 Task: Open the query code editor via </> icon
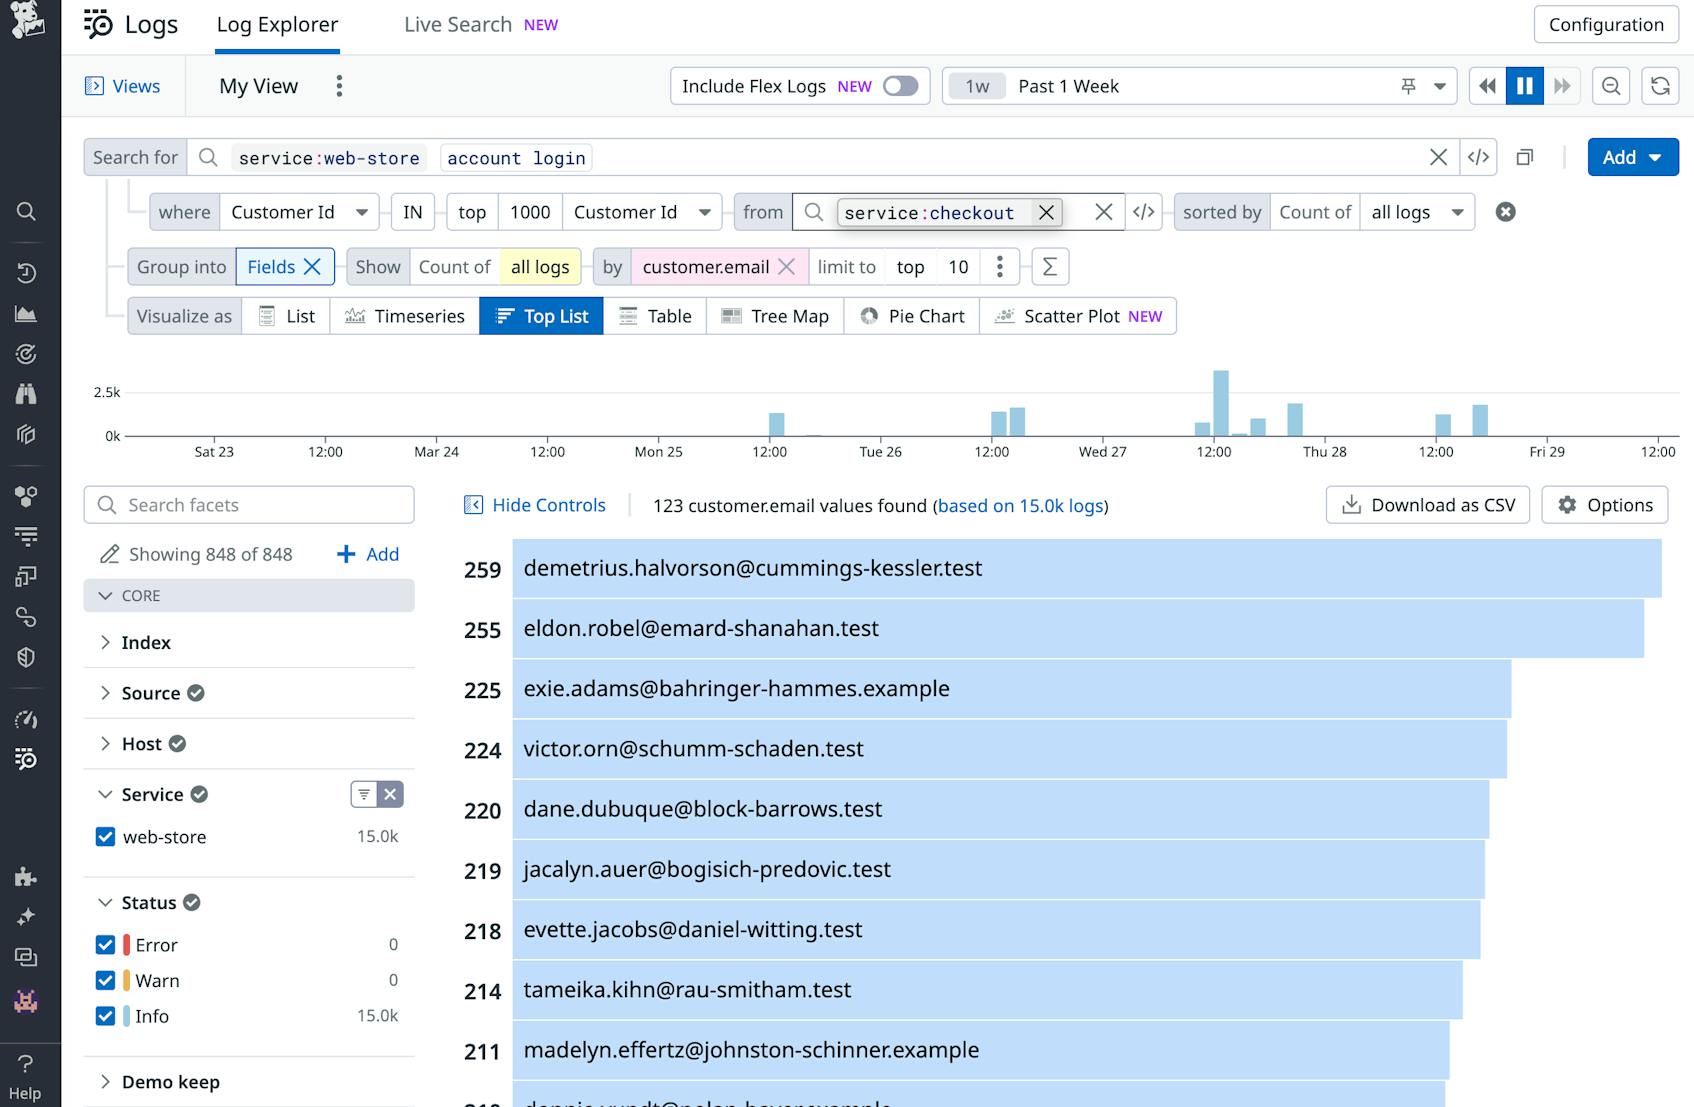[x=1479, y=157]
